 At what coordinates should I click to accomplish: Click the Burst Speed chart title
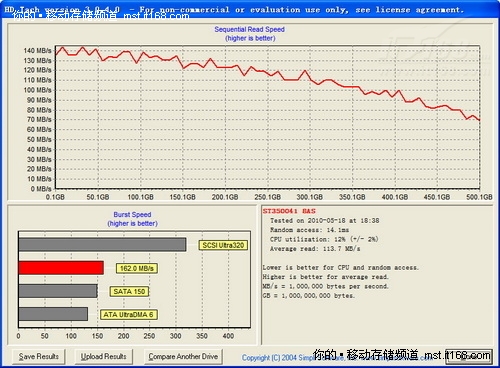(132, 215)
